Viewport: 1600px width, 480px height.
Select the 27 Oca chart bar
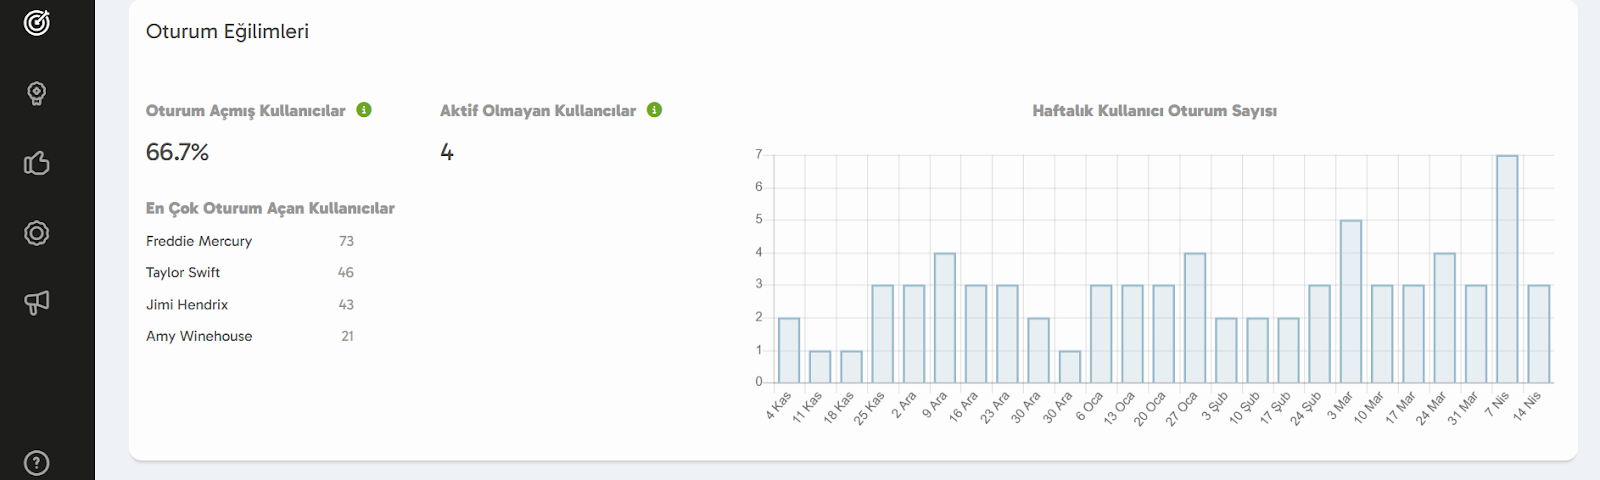click(1195, 318)
